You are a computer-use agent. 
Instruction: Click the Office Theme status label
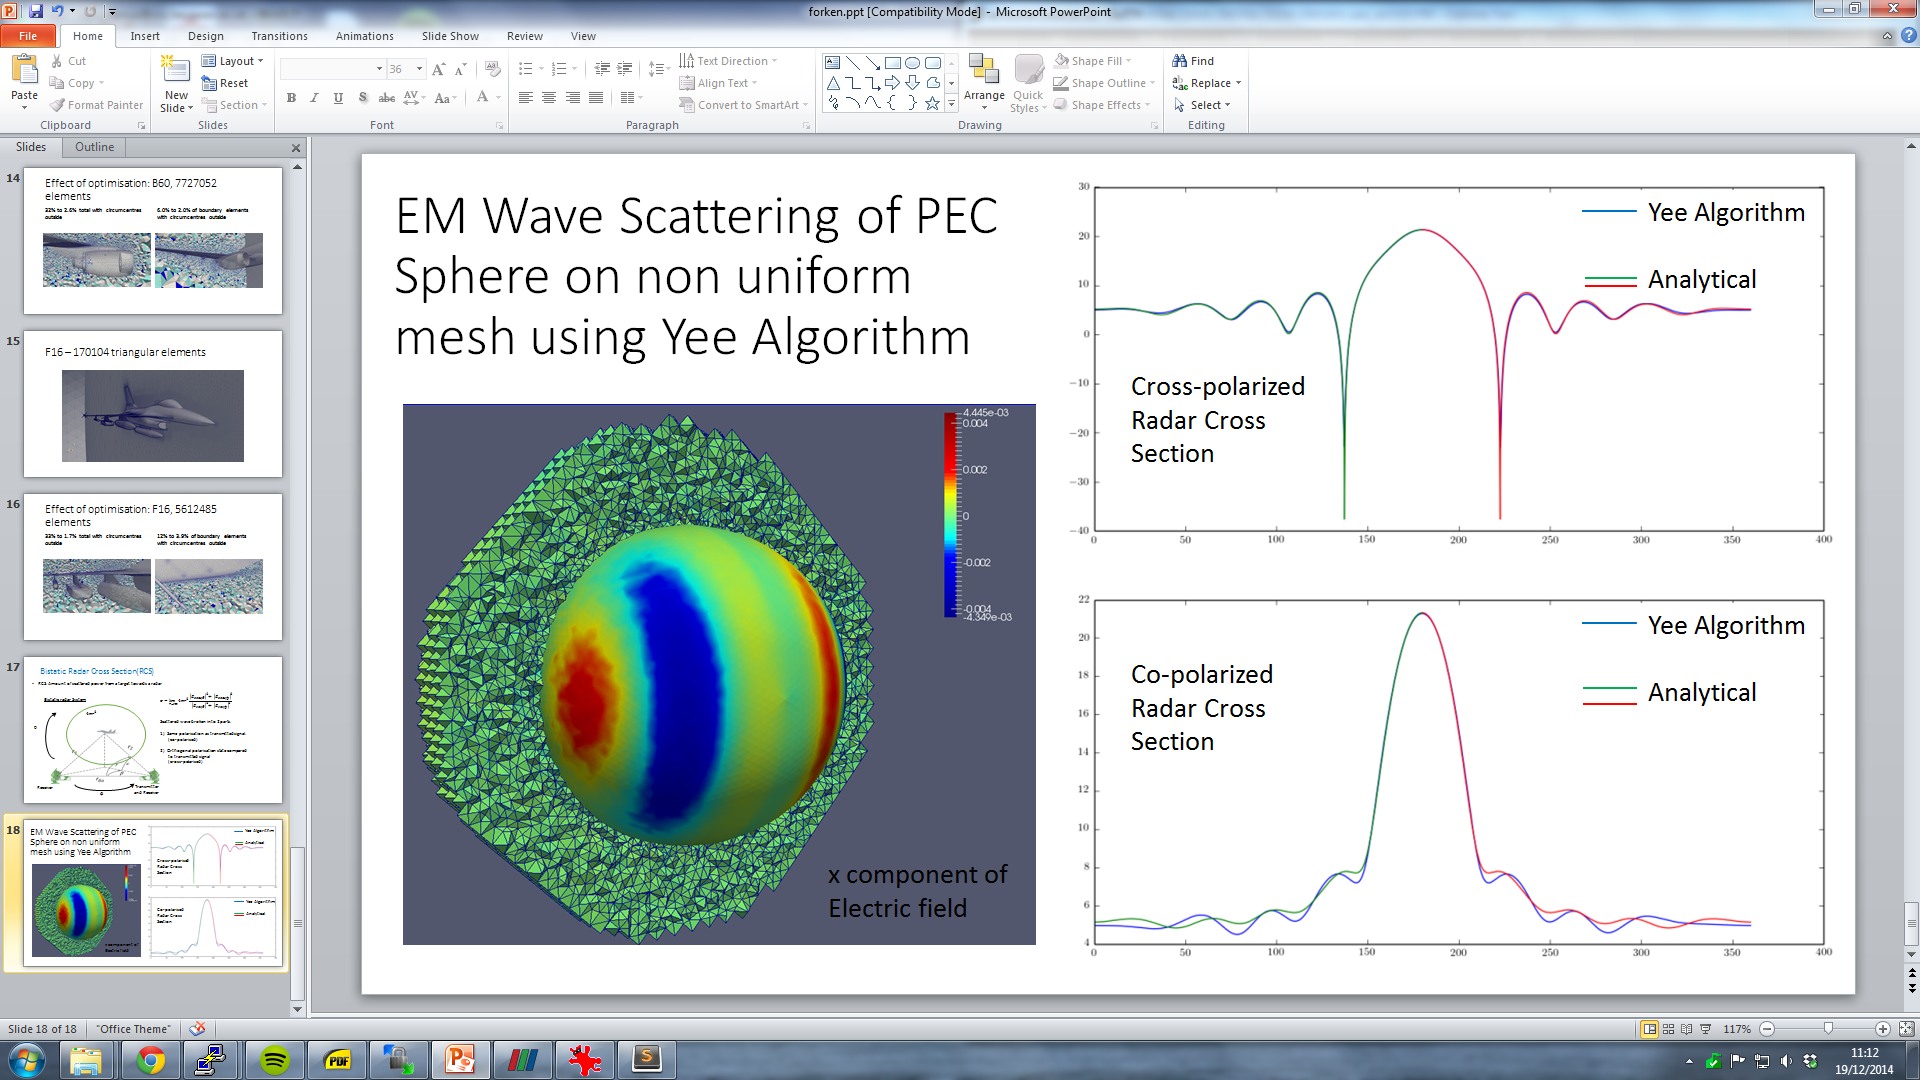(x=133, y=1029)
